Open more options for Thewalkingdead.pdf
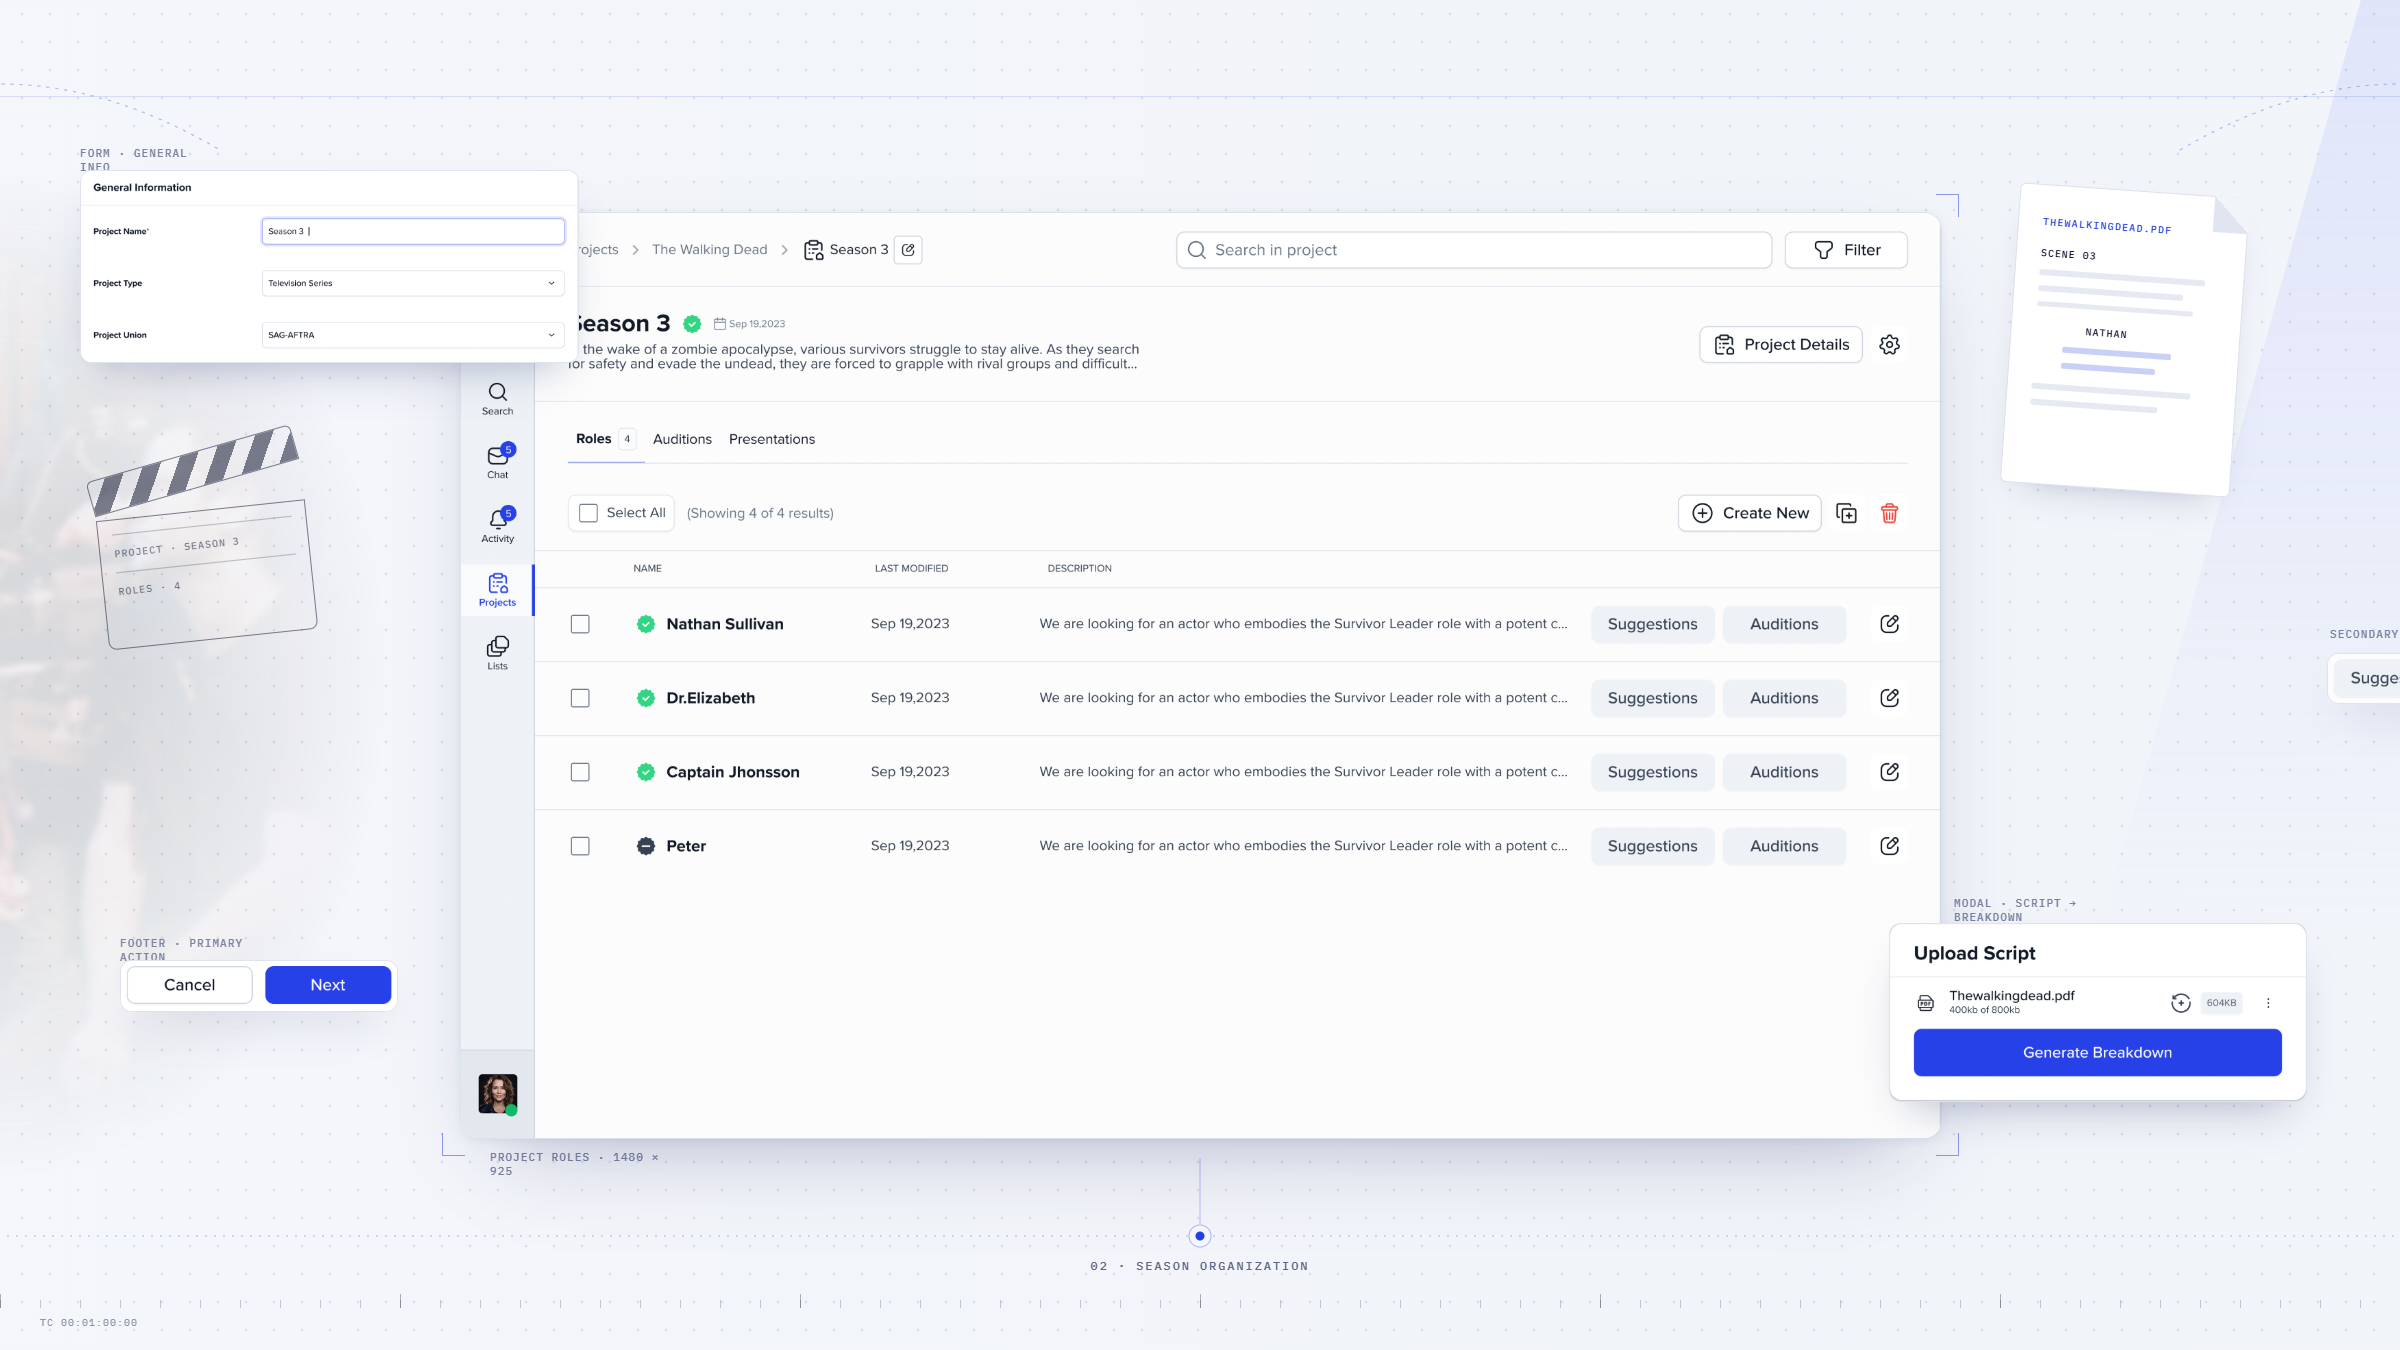The width and height of the screenshot is (2400, 1350). (2268, 1003)
